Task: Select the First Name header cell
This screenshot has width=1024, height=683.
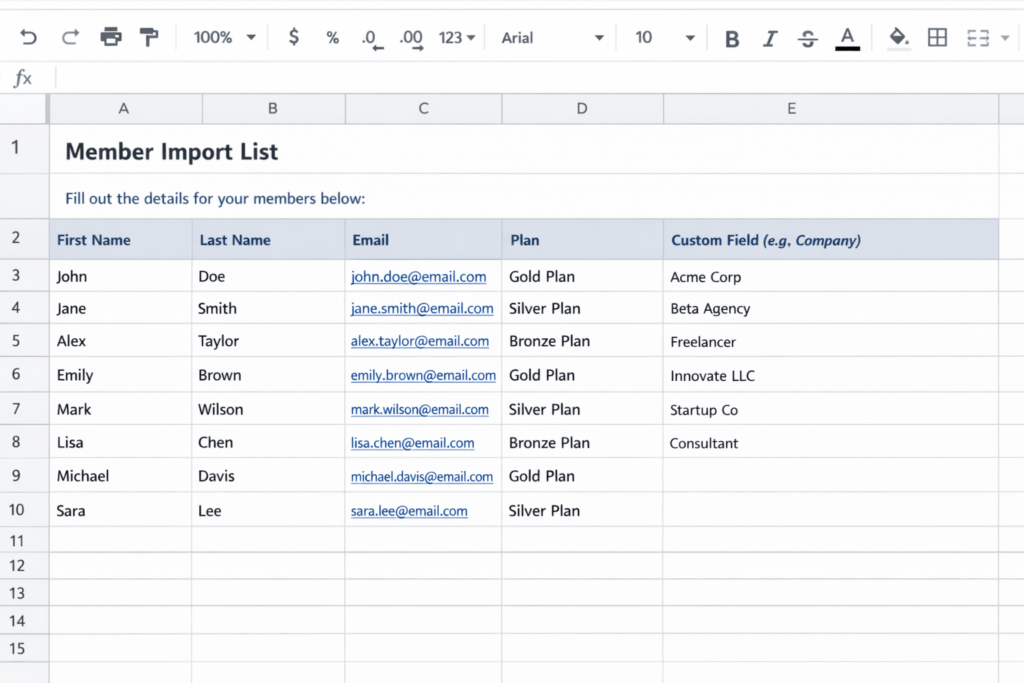Action: click(121, 240)
